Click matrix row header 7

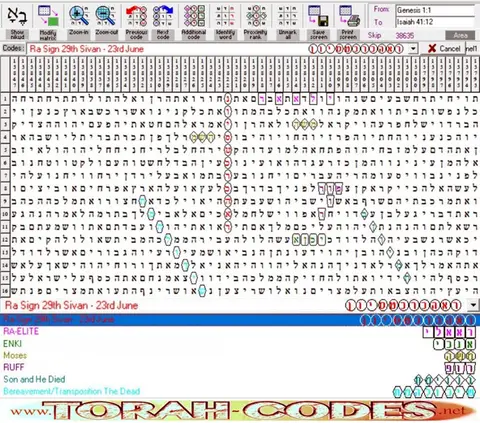(5, 175)
